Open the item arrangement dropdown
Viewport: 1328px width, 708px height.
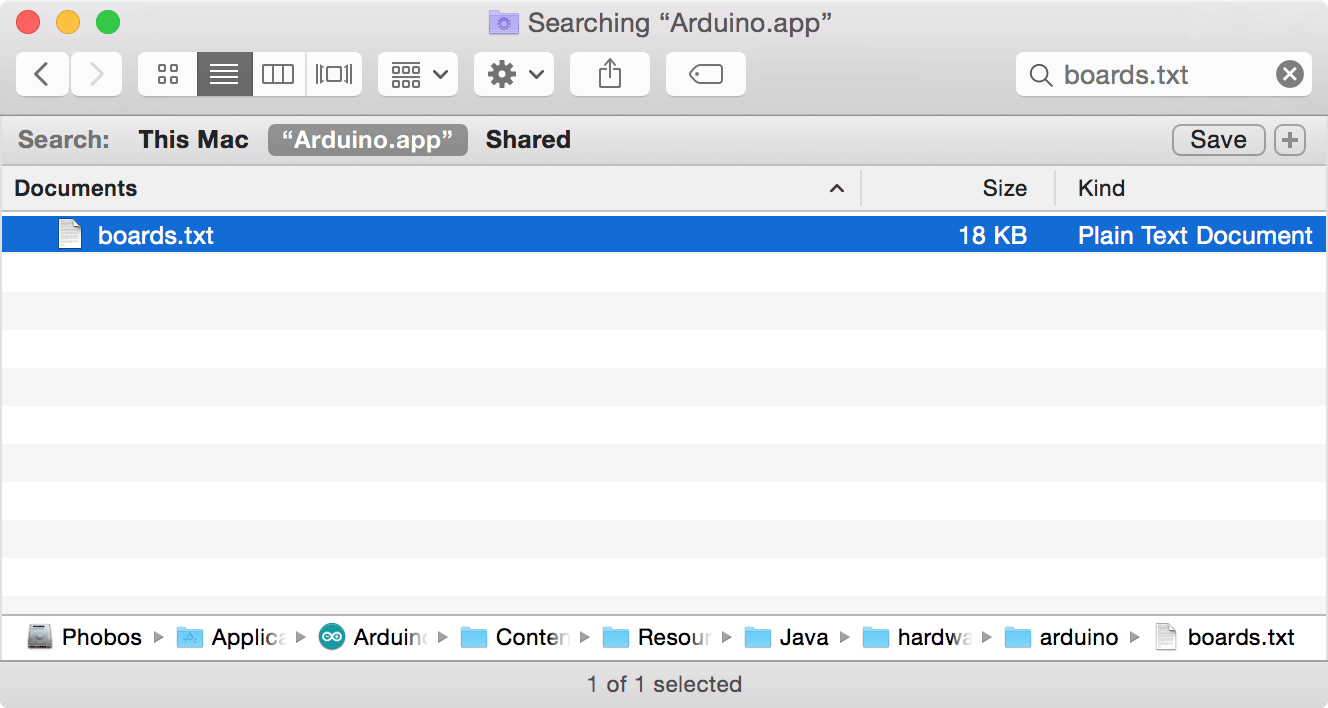pos(417,74)
